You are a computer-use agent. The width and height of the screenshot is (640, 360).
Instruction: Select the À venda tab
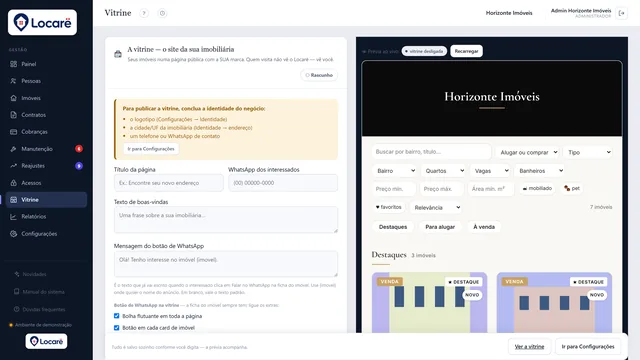(x=484, y=227)
